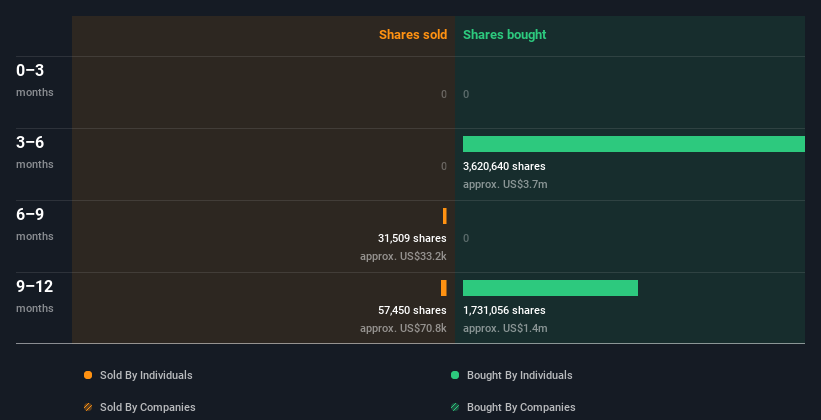
Task: Click the 6–9 months shares bought zero
Action: [x=466, y=238]
